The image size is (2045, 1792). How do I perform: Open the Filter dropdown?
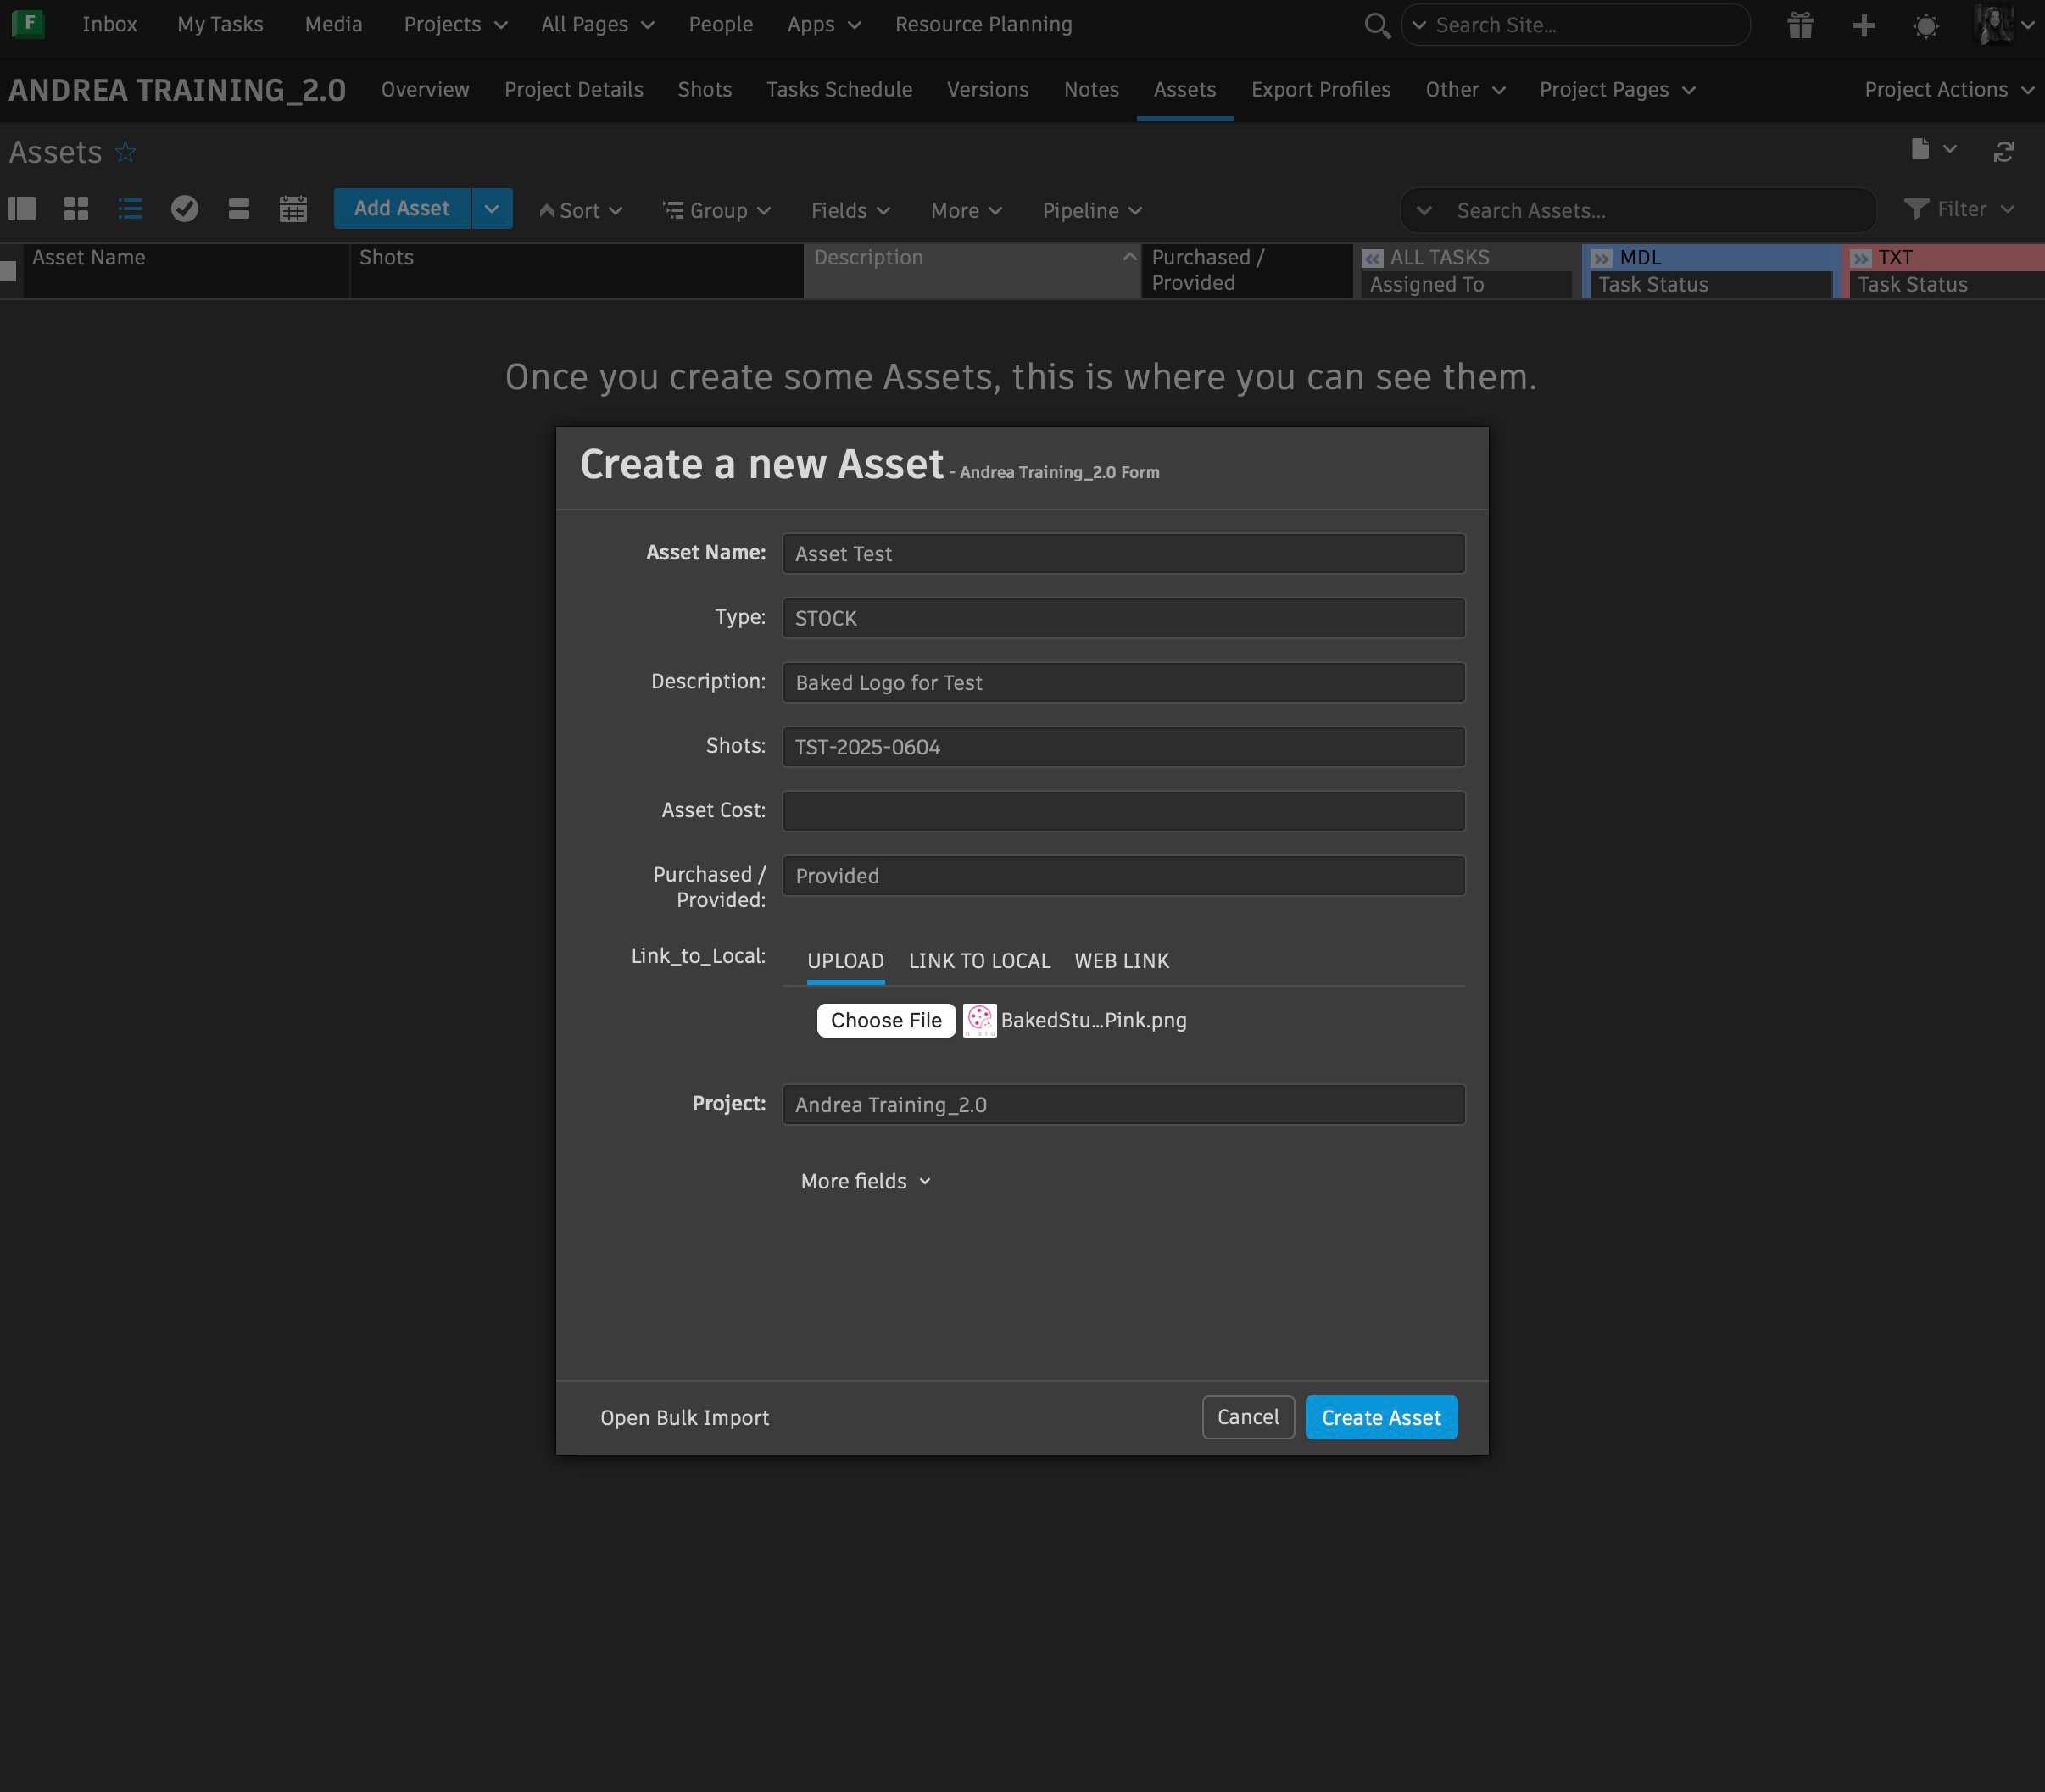coord(1960,209)
